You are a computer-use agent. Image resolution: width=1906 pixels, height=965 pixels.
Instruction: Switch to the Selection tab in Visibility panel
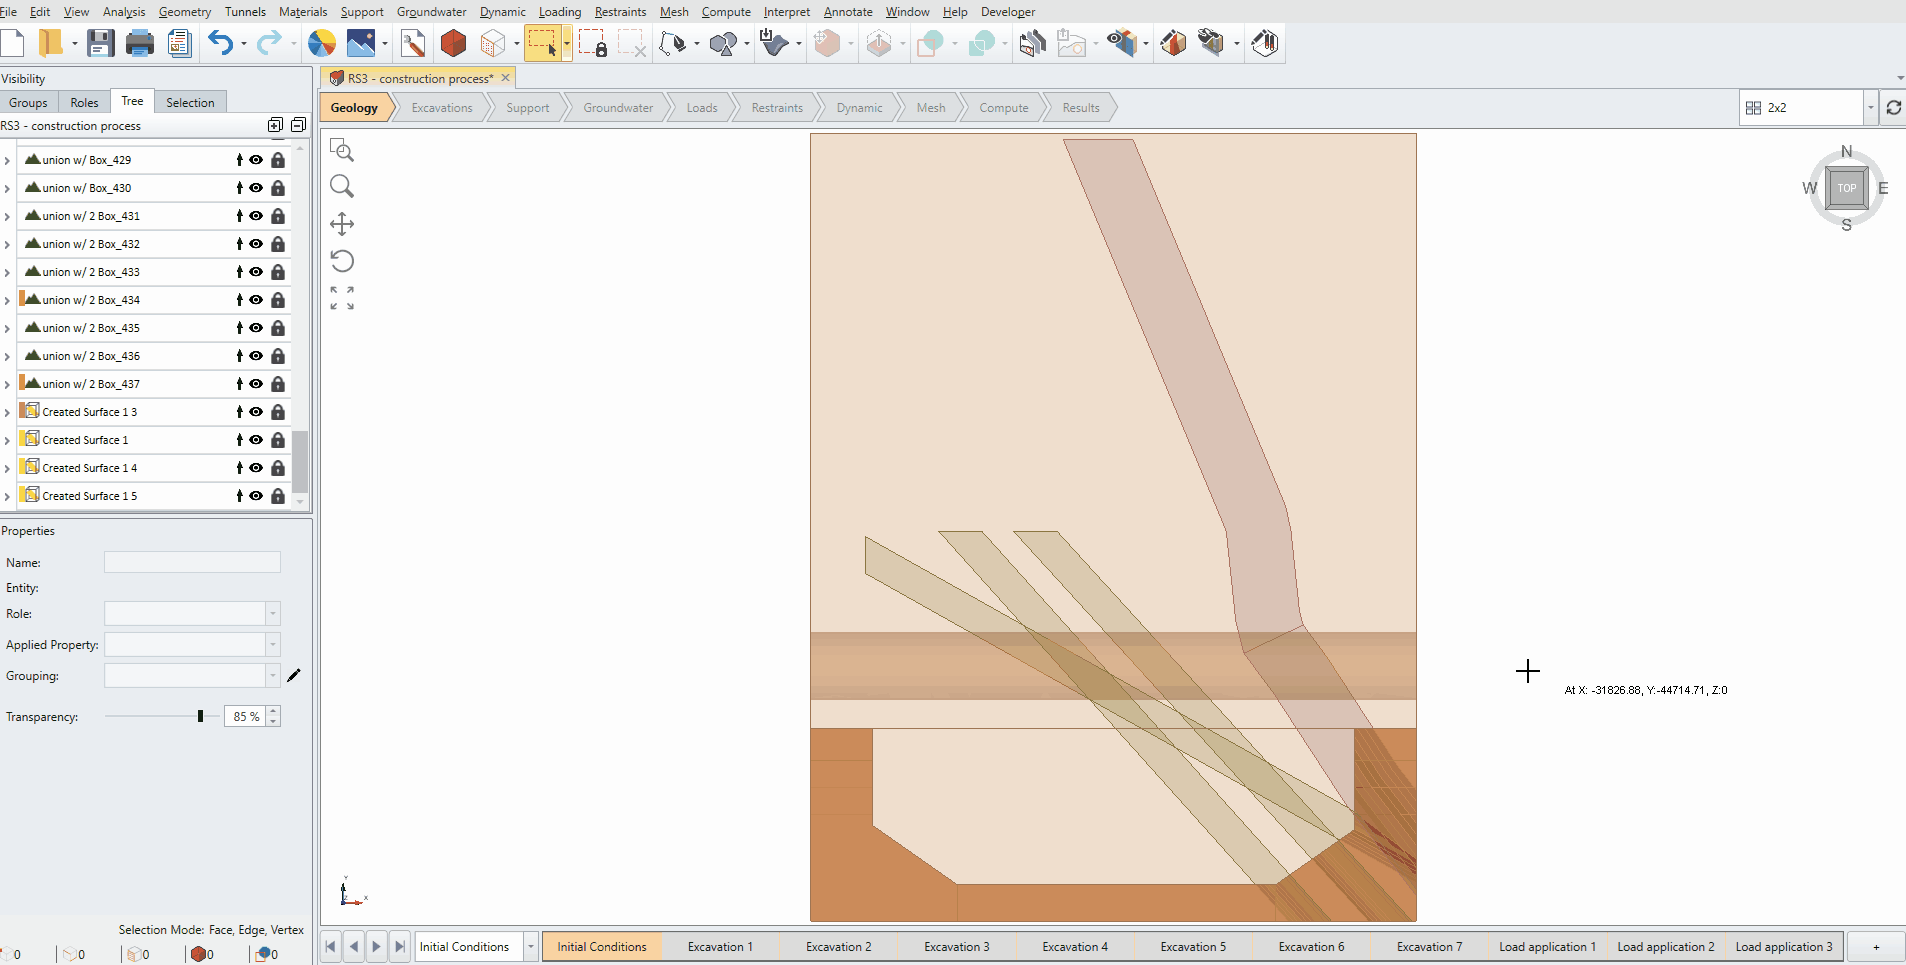pos(190,101)
